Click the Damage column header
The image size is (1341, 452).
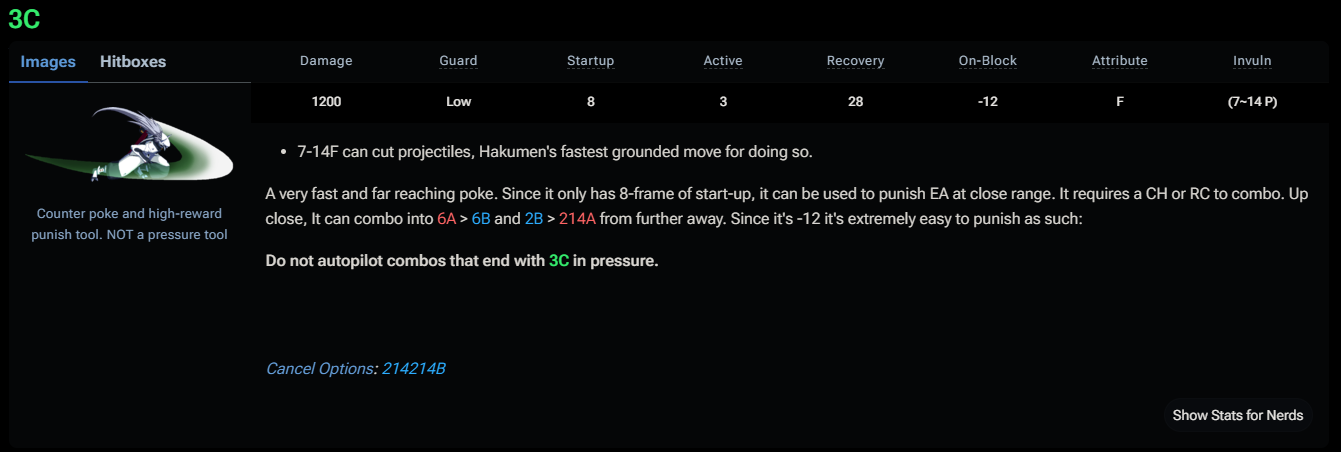click(x=326, y=61)
